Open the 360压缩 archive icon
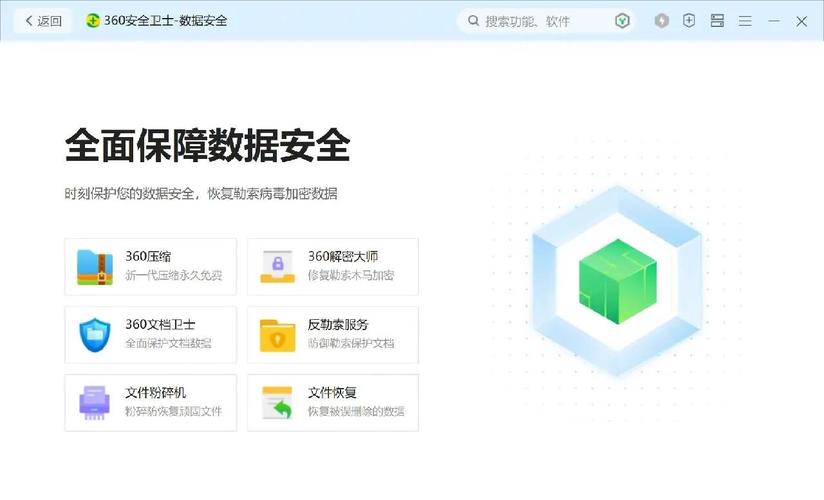The width and height of the screenshot is (824, 500). click(95, 266)
